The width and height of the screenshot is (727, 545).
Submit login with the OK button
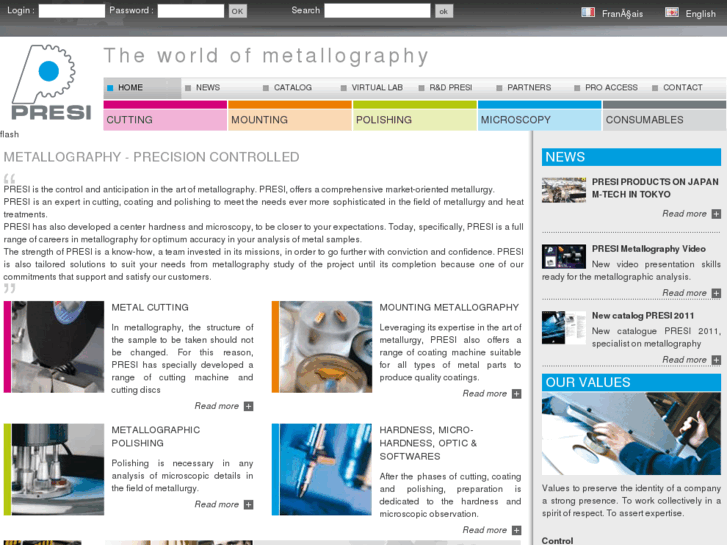coord(237,11)
